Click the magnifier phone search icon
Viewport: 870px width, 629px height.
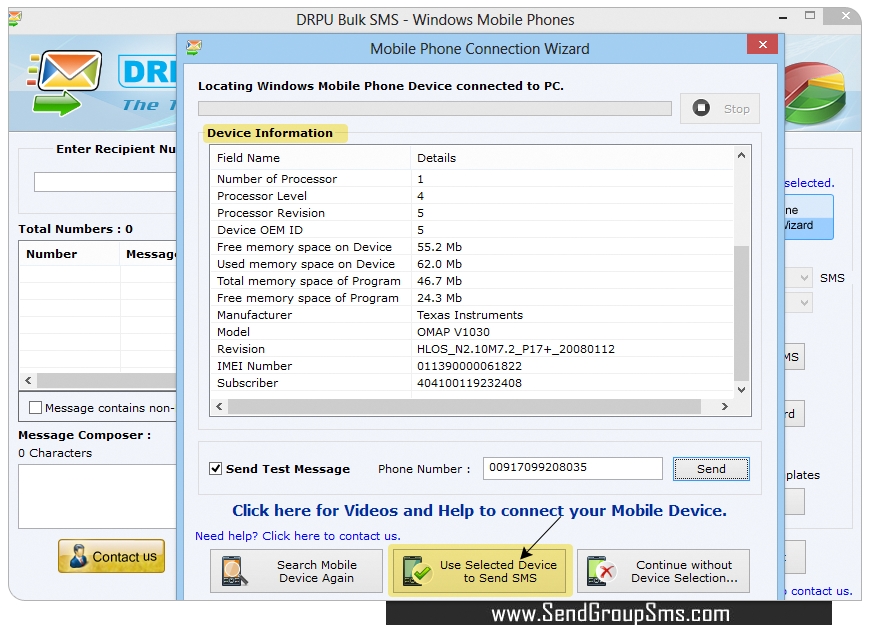pyautogui.click(x=234, y=571)
